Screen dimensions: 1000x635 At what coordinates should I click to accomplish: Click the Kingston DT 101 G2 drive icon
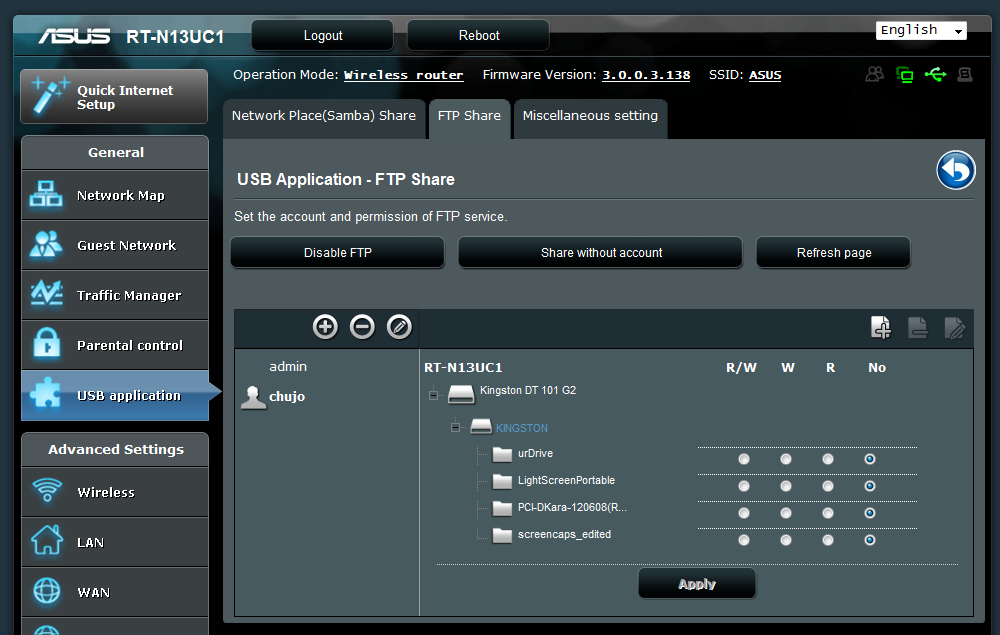click(461, 394)
